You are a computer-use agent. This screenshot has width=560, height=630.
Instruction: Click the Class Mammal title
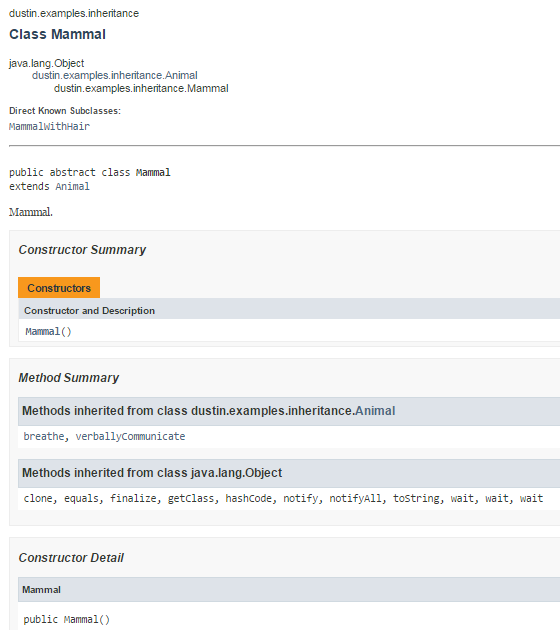click(57, 35)
